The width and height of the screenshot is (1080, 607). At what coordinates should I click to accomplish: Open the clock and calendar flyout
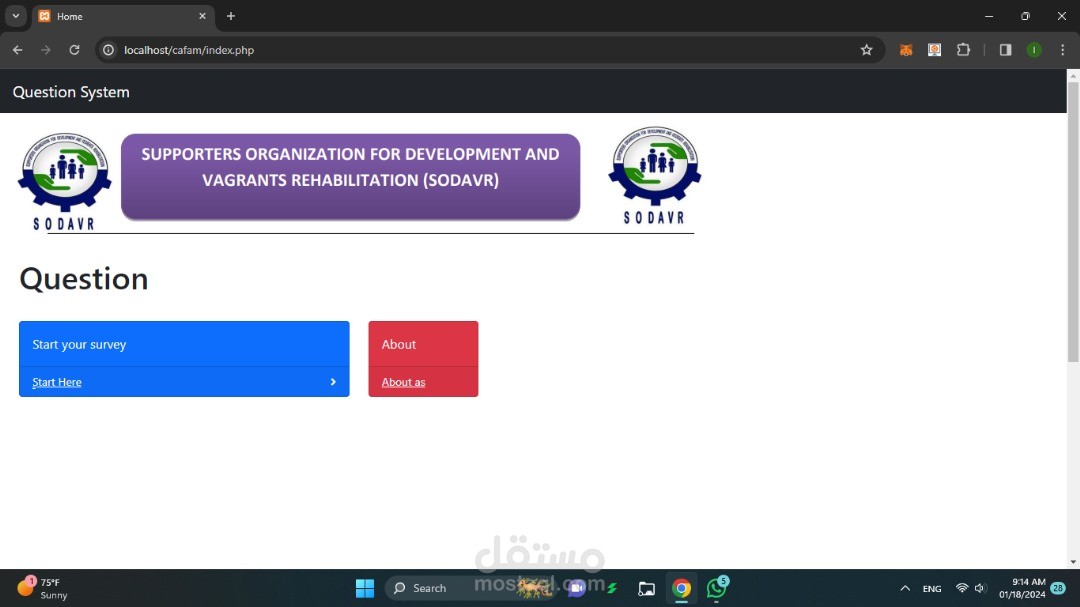coord(1022,588)
